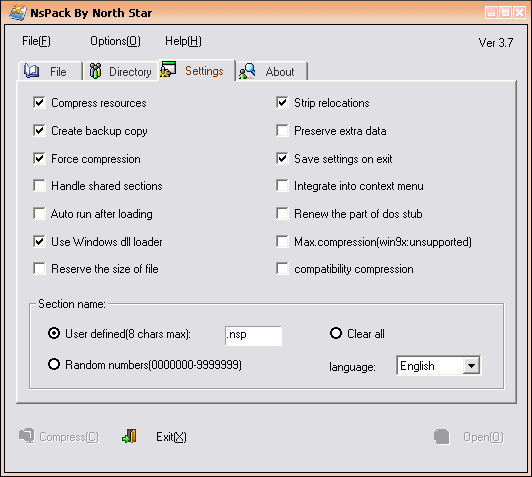Click the open book icon on File tab
532x477 pixels.
[32, 71]
